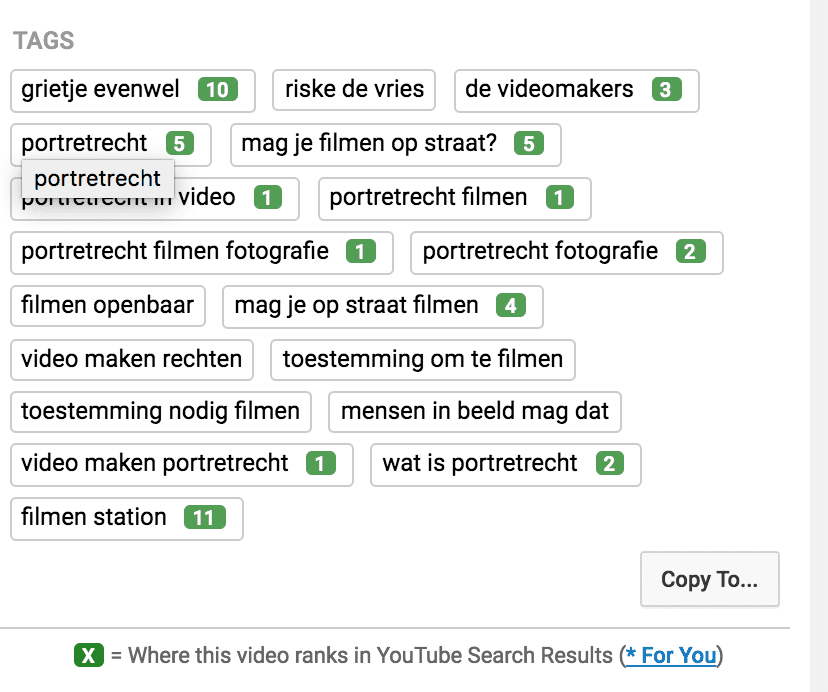Image resolution: width=828 pixels, height=692 pixels.
Task: Click rank badge 4 on mag je op straat filmen
Action: pyautogui.click(x=510, y=306)
